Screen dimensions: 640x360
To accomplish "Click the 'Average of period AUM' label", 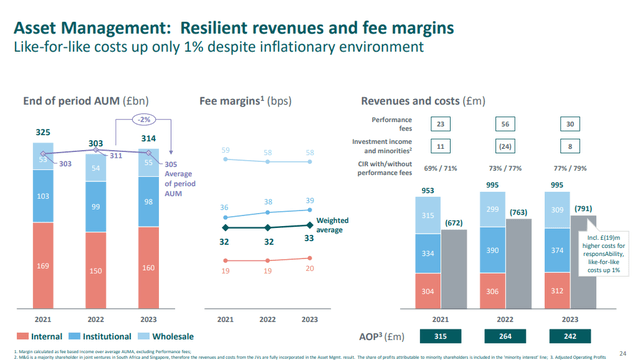I will pos(180,184).
